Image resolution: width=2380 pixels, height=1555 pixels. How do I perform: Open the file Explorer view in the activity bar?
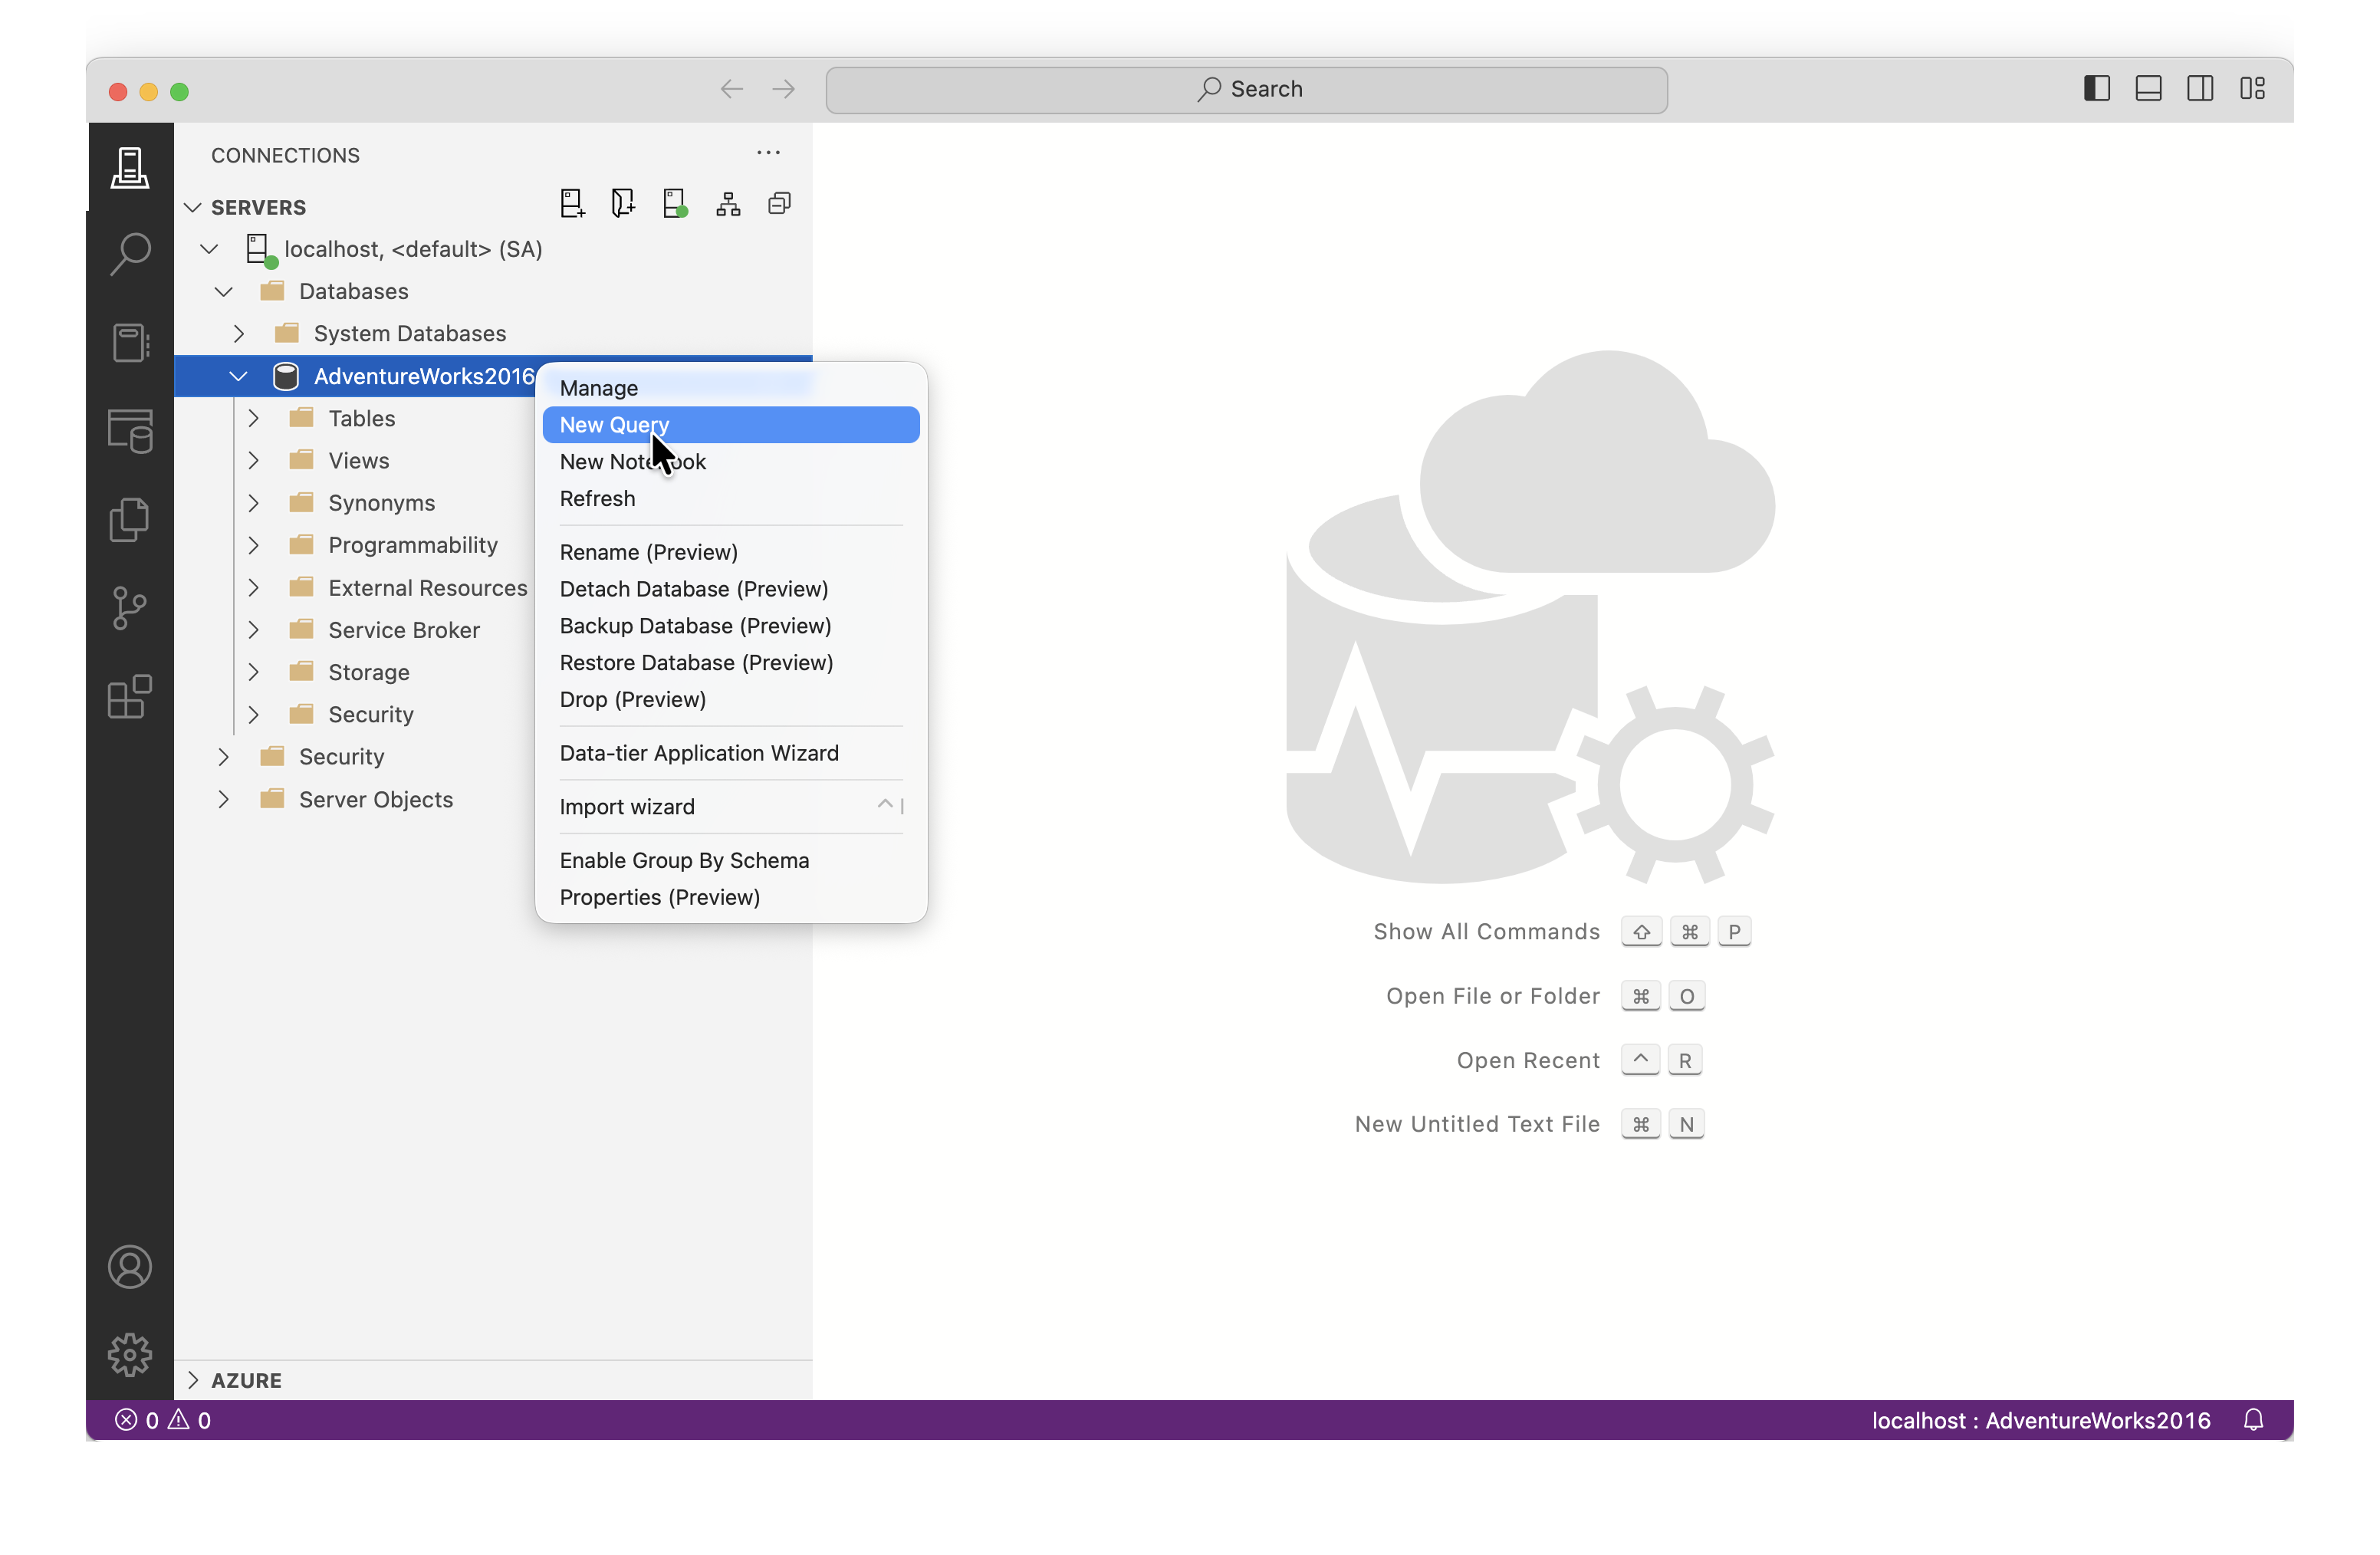pos(130,519)
